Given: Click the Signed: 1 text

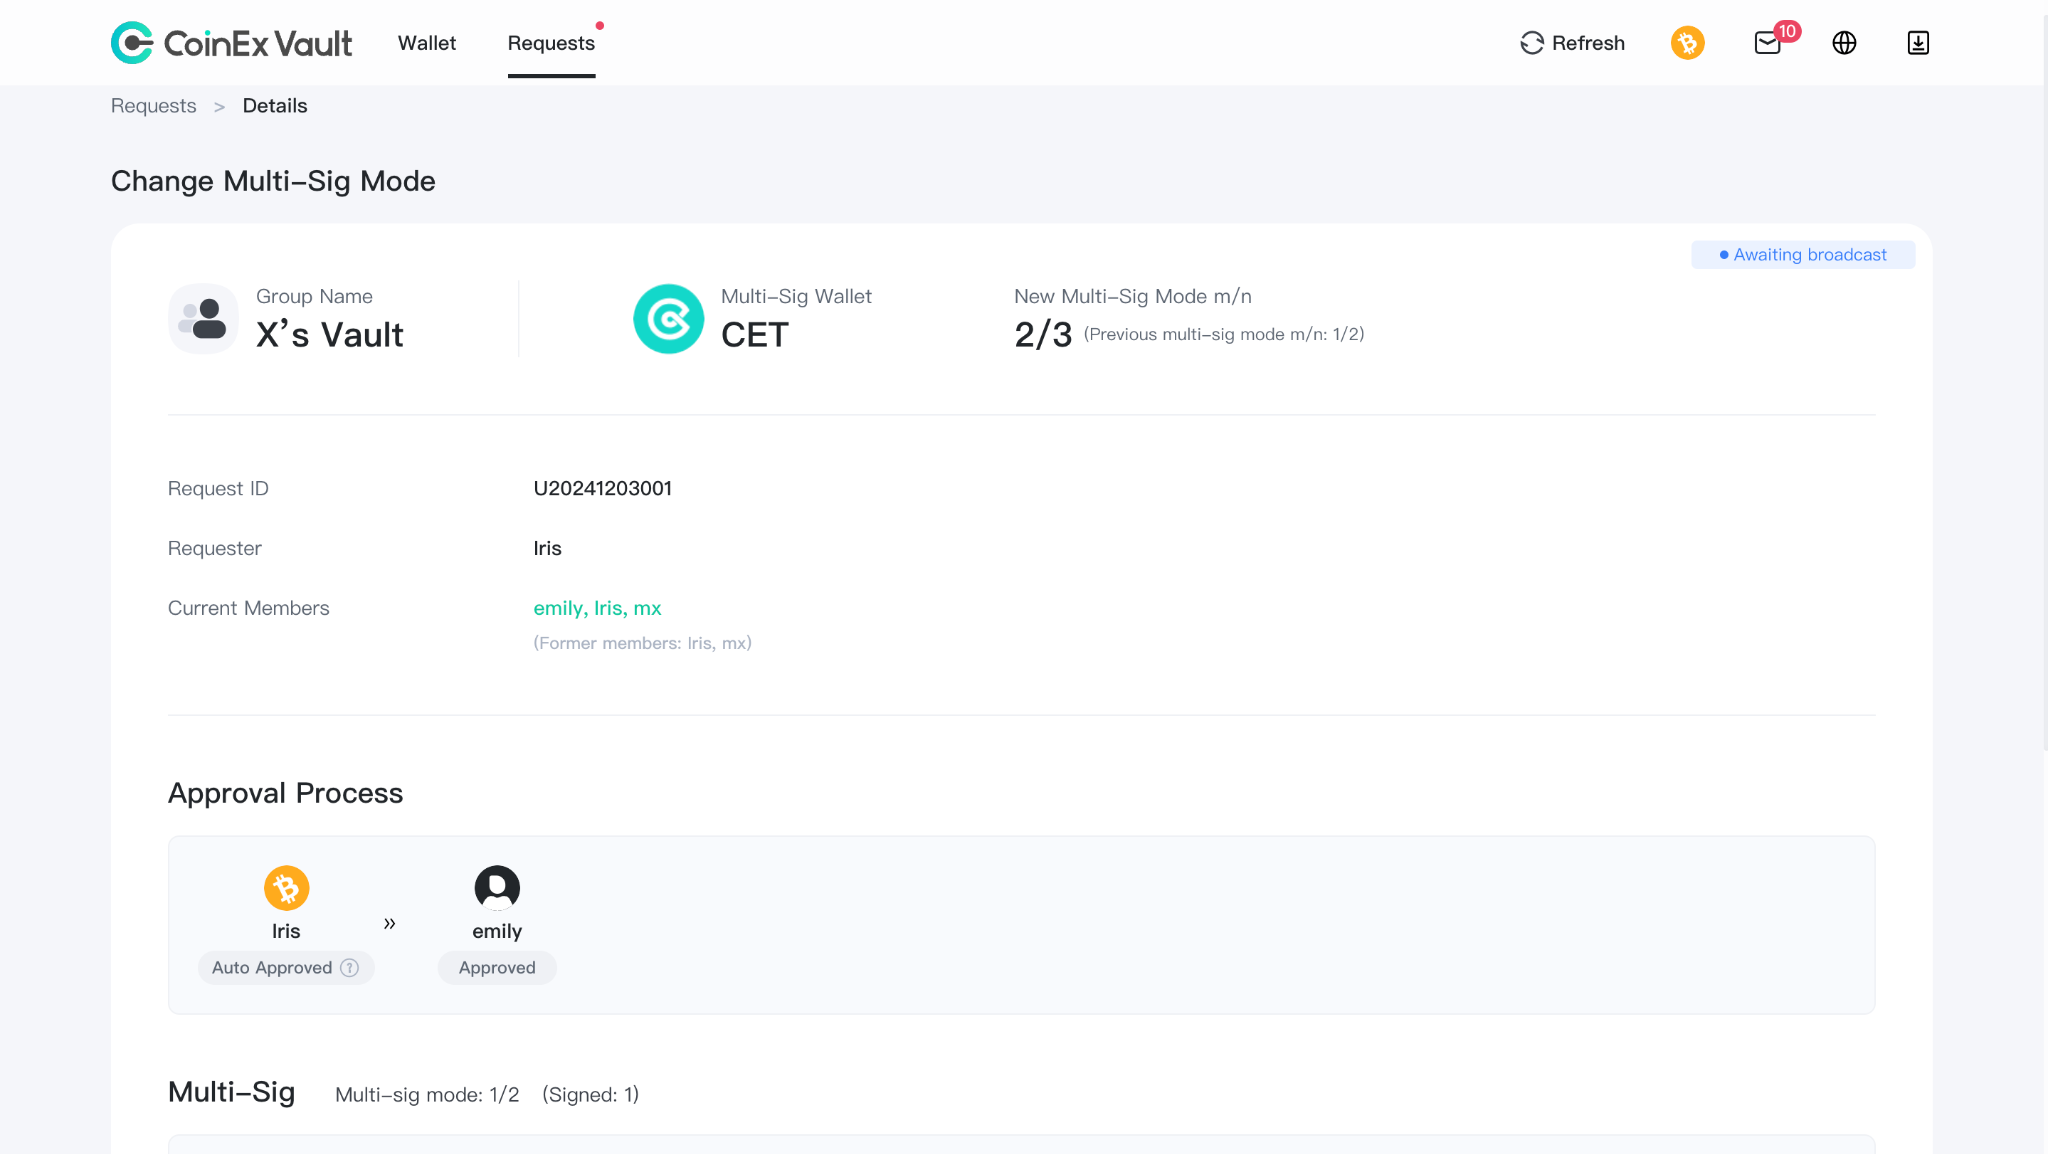Looking at the screenshot, I should point(590,1095).
